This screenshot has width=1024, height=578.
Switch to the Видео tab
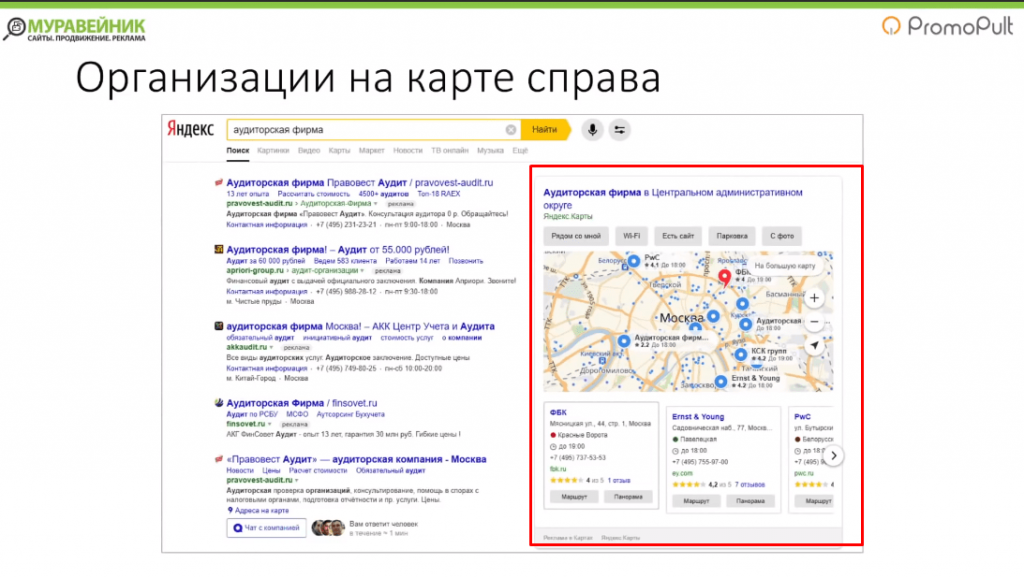[309, 151]
